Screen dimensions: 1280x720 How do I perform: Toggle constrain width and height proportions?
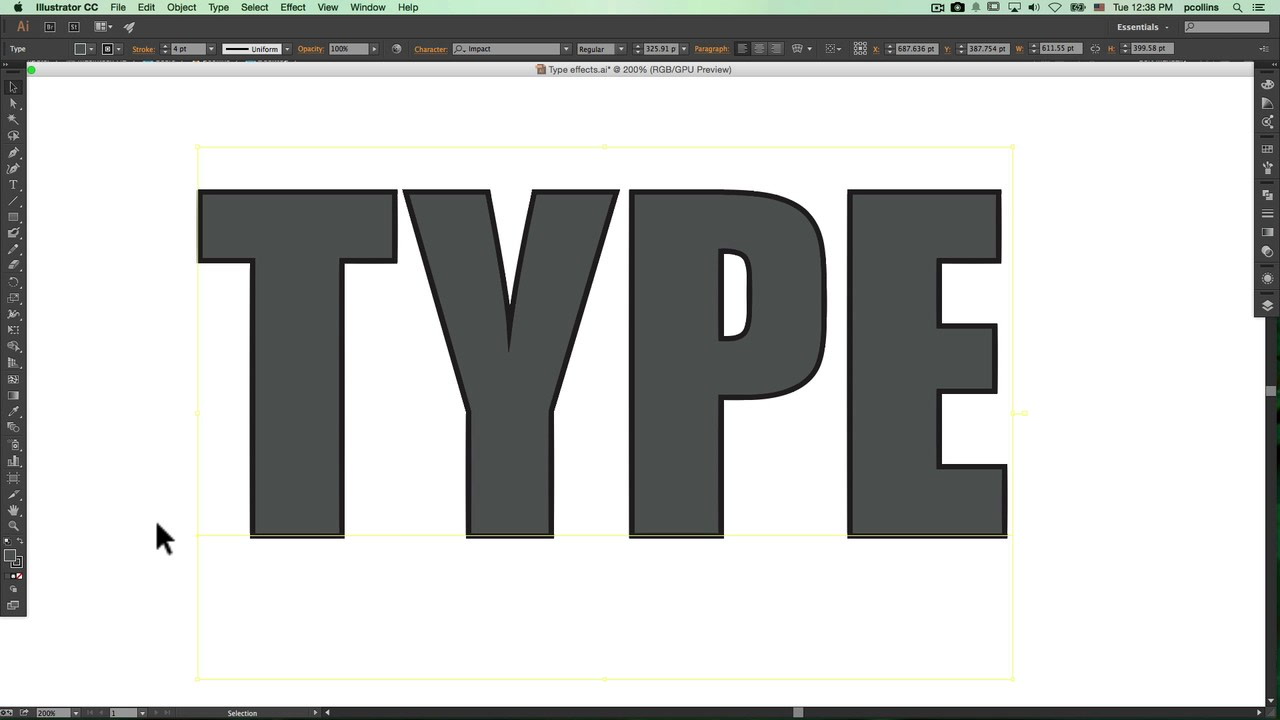pyautogui.click(x=1095, y=49)
